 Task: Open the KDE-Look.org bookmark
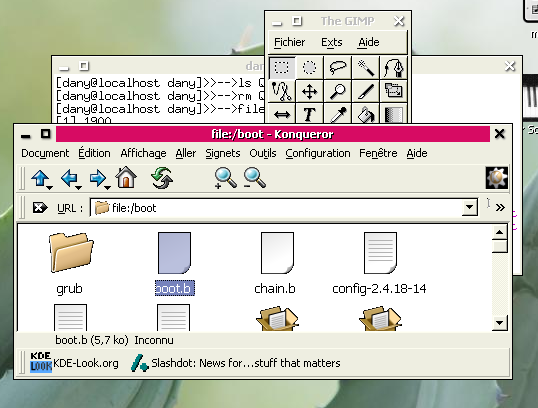(74, 363)
